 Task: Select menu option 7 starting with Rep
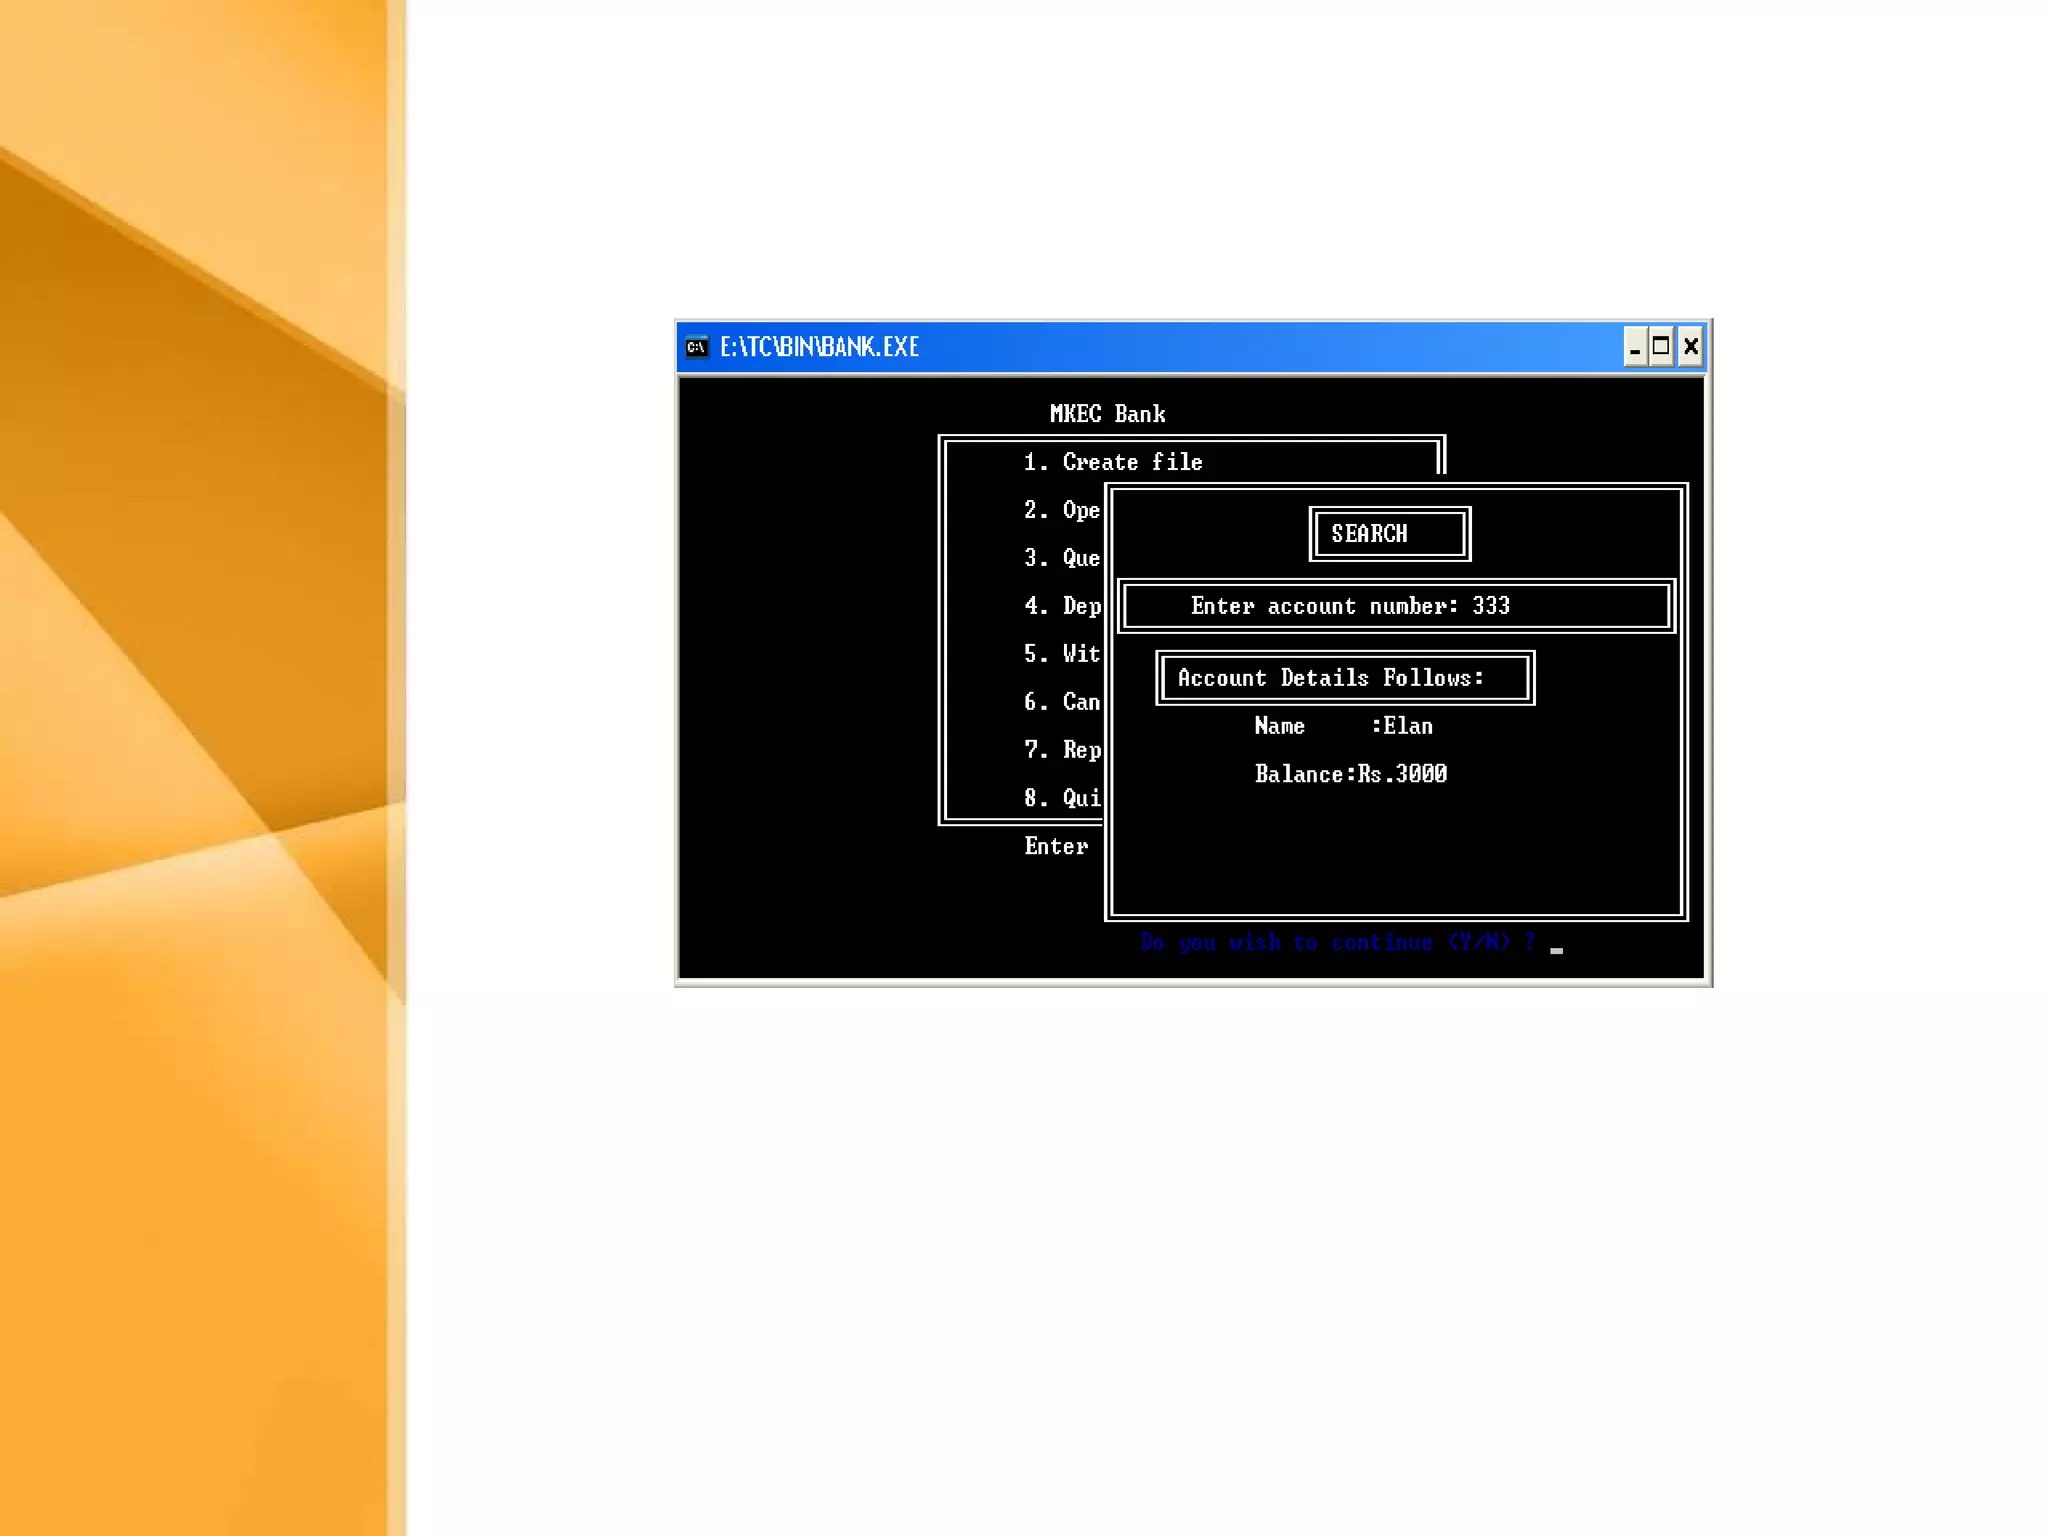(x=1061, y=750)
